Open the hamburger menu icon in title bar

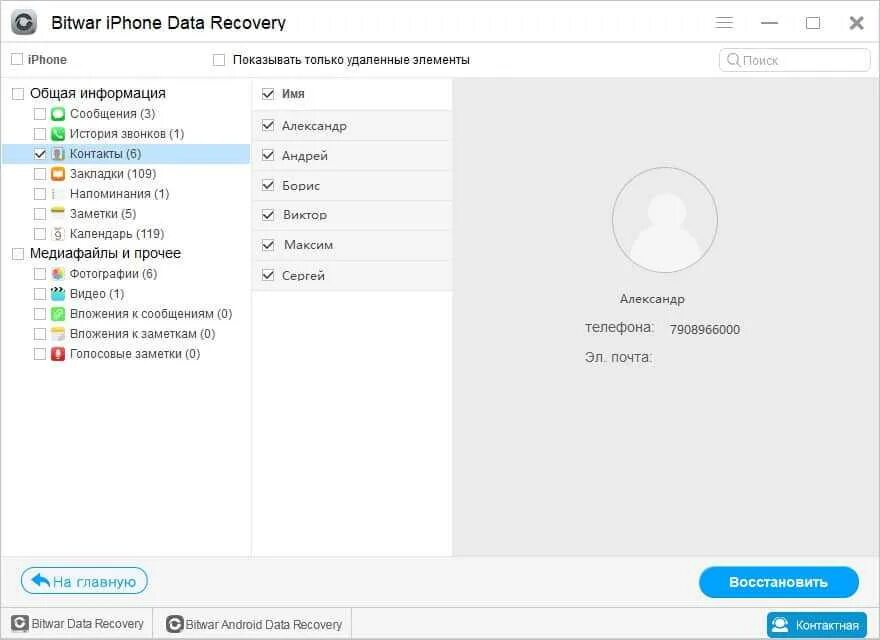[724, 22]
